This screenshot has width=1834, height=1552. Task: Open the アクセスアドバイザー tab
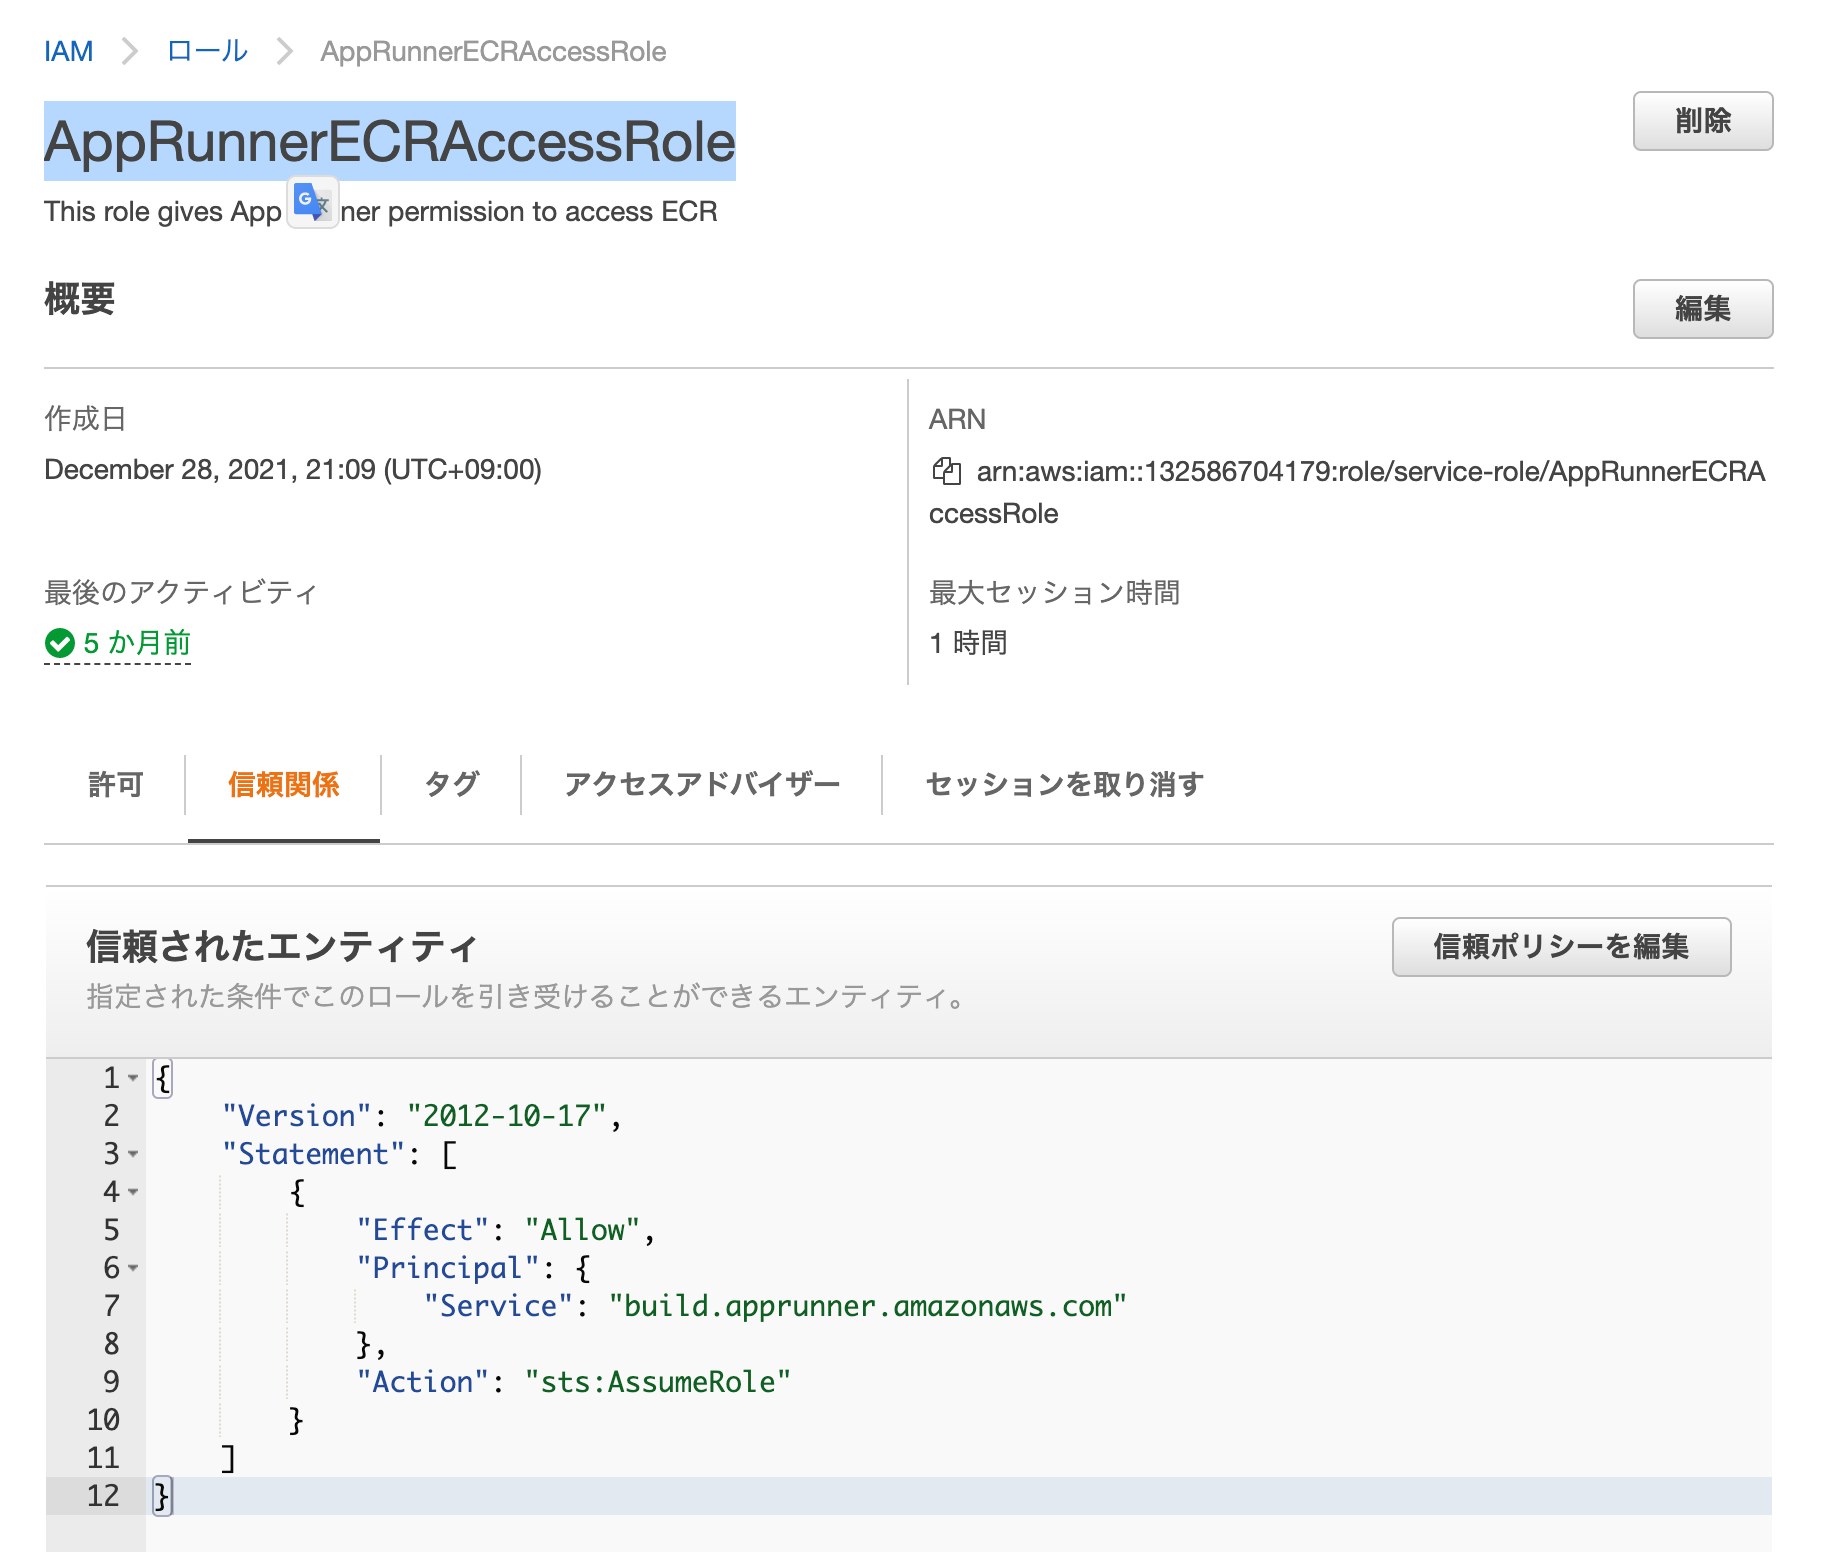701,785
